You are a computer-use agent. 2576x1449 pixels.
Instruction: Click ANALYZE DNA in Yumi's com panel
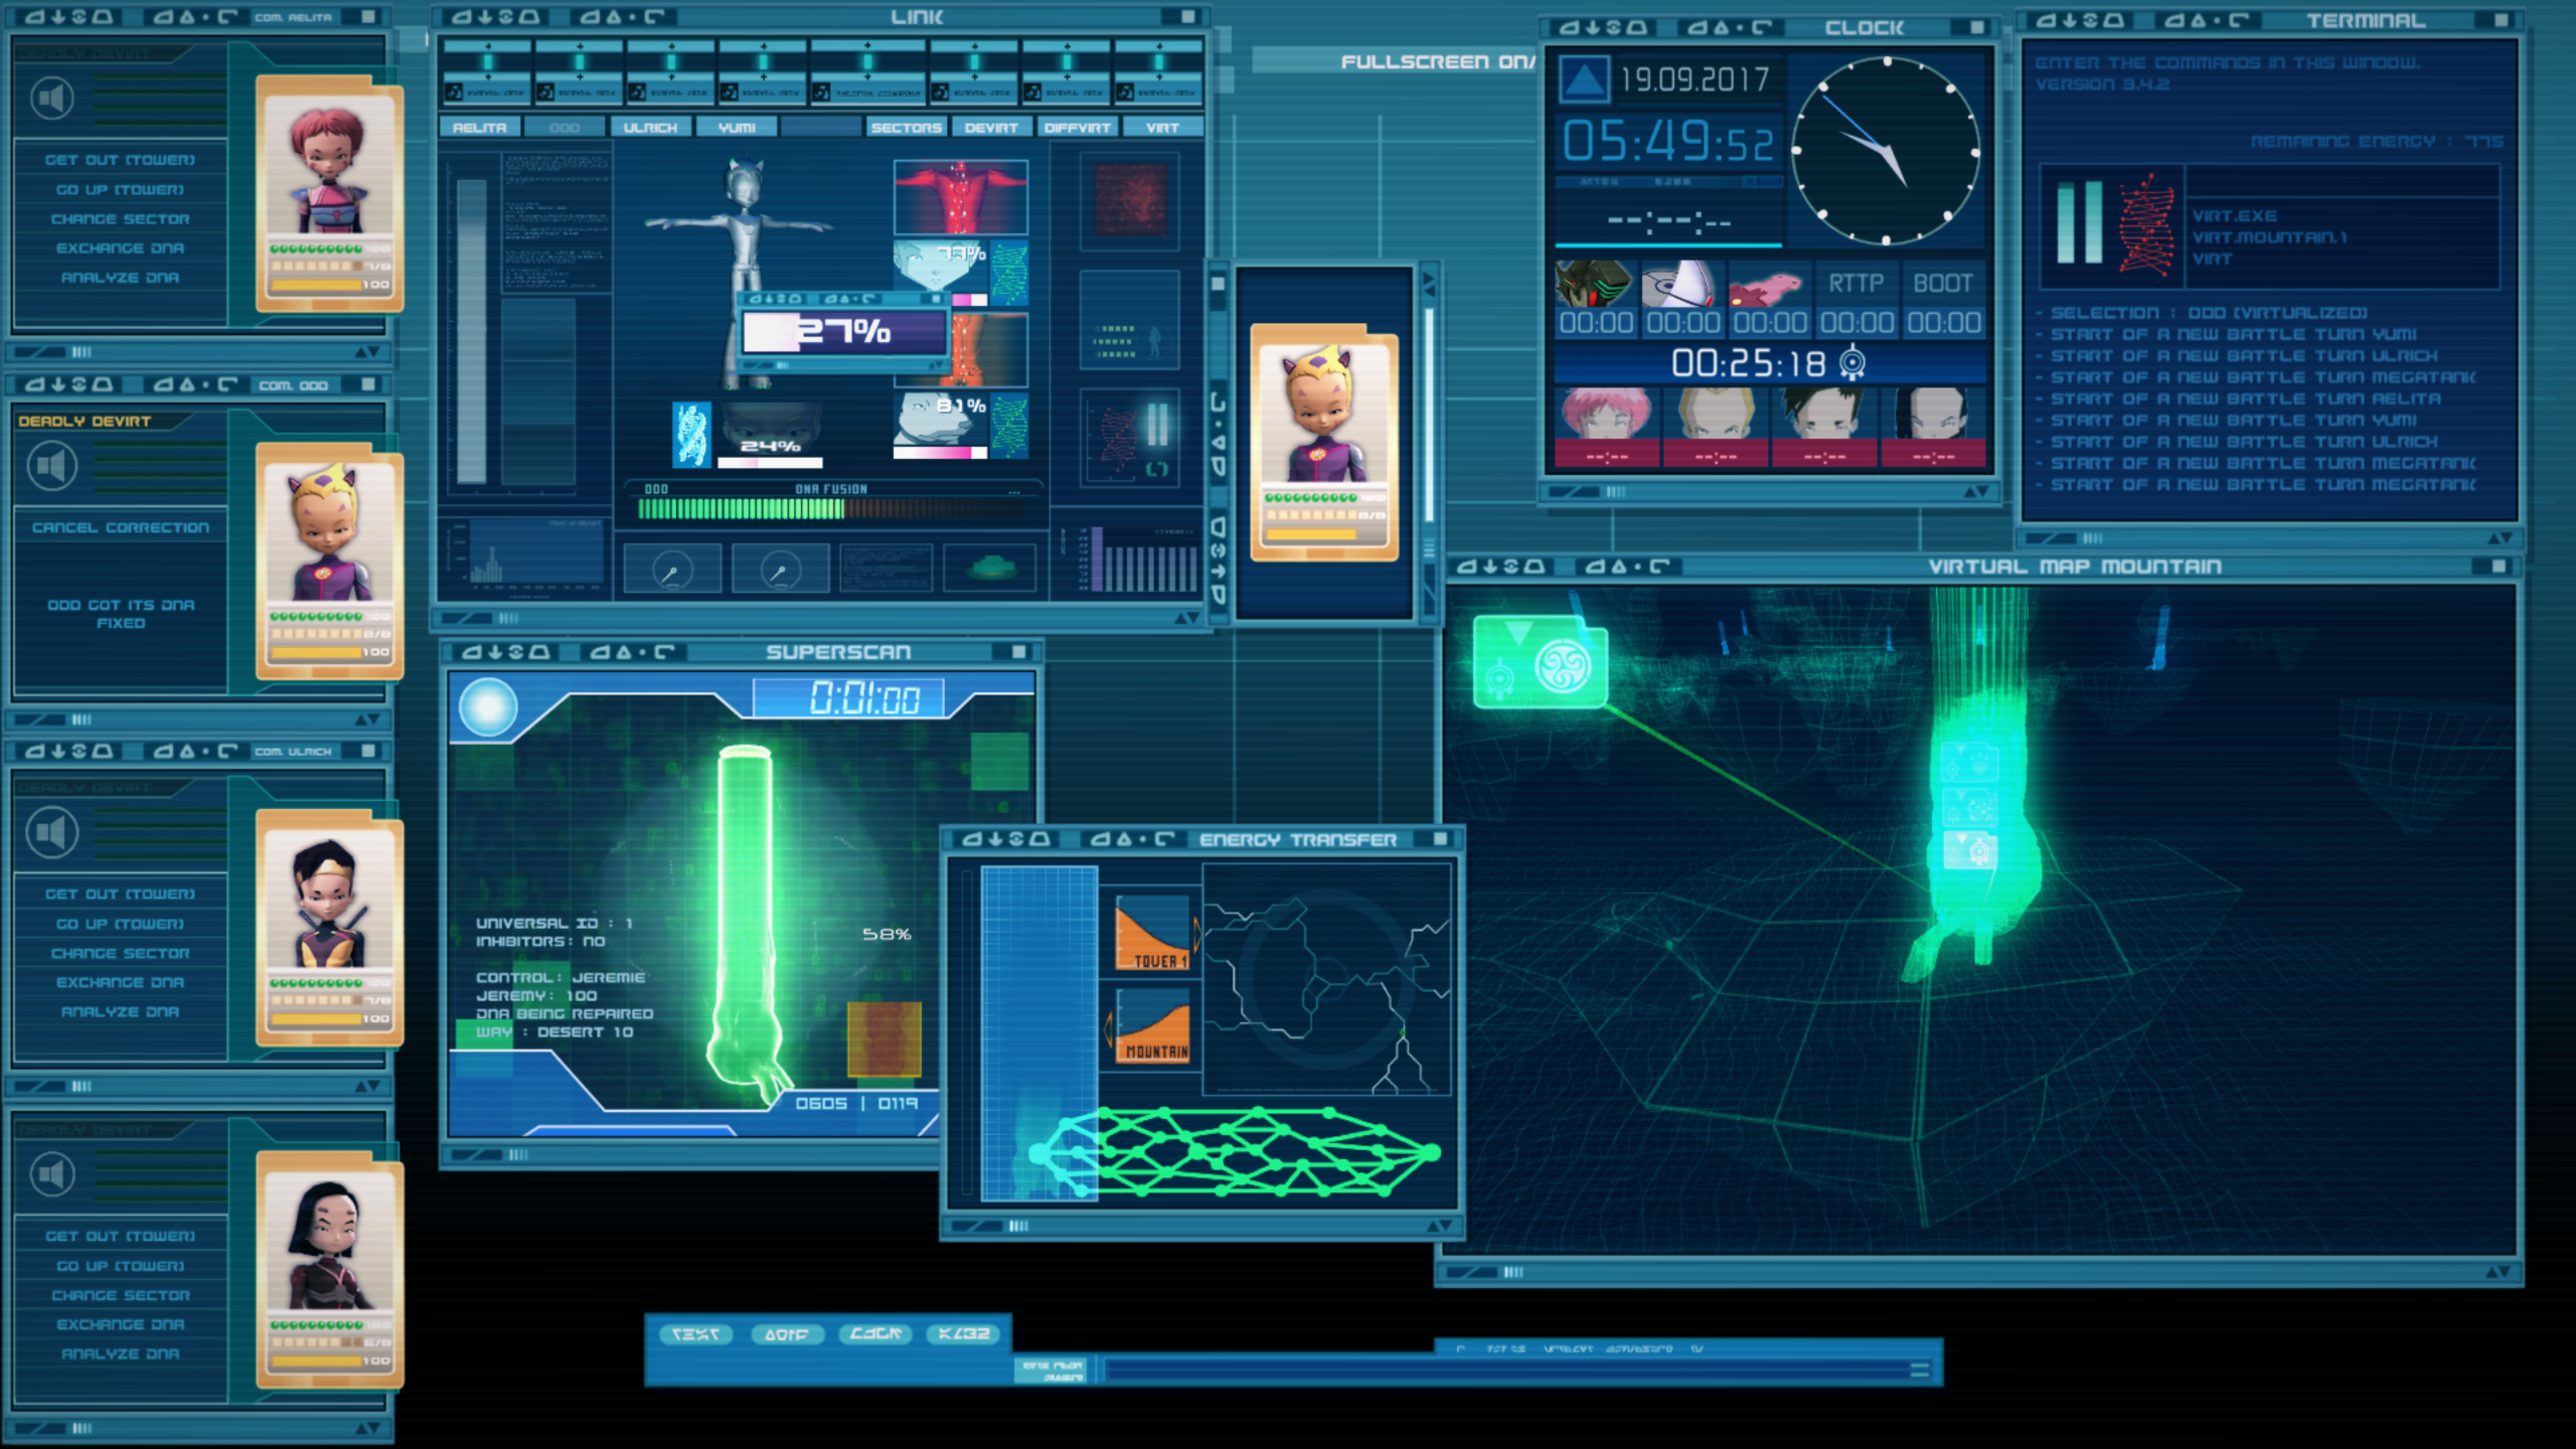[120, 1353]
